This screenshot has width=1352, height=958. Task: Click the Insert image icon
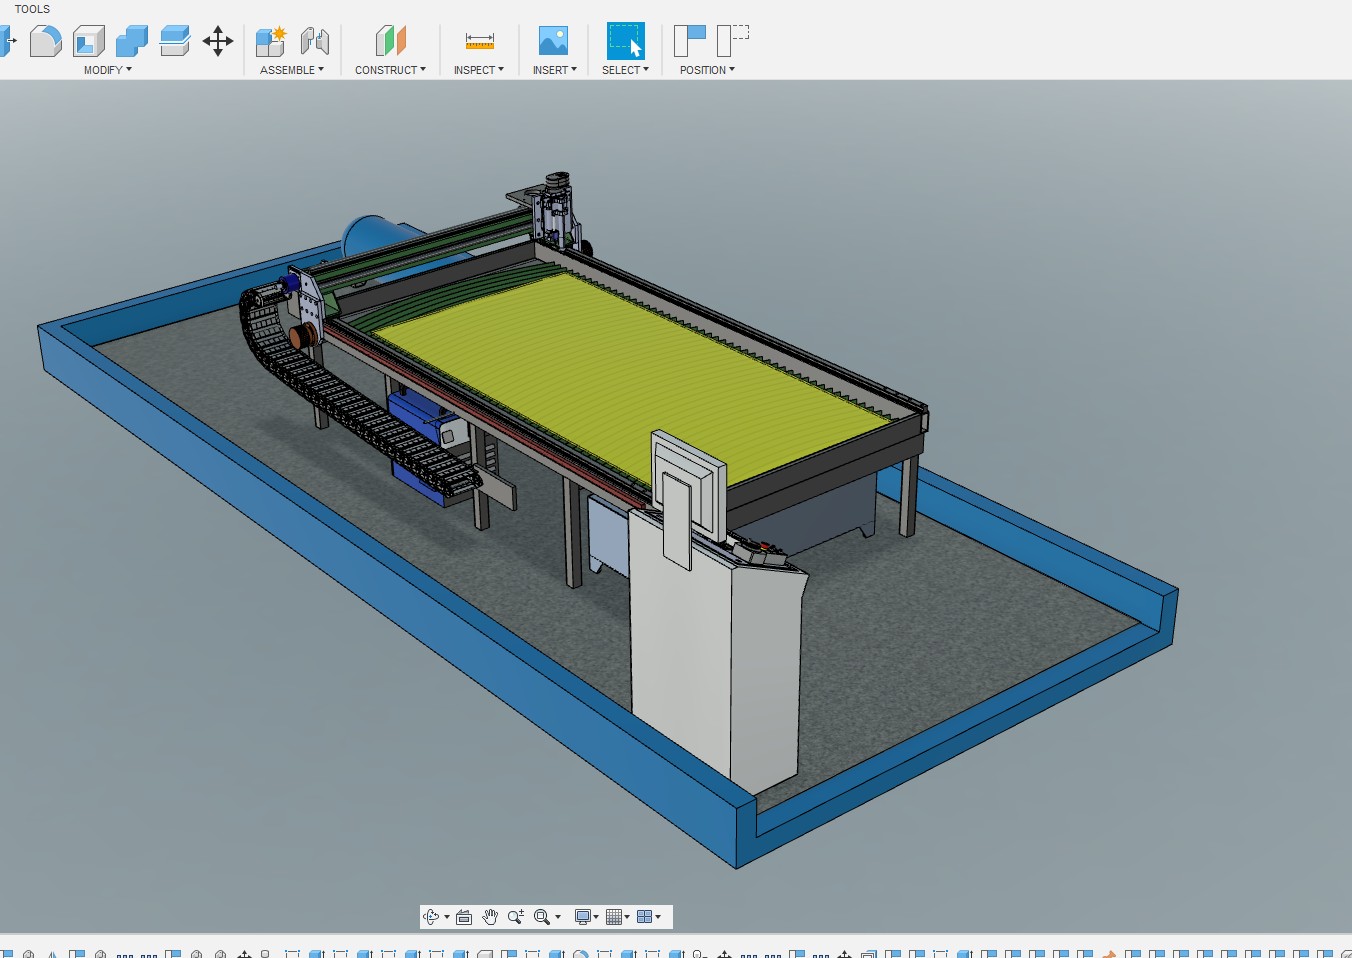[x=553, y=41]
